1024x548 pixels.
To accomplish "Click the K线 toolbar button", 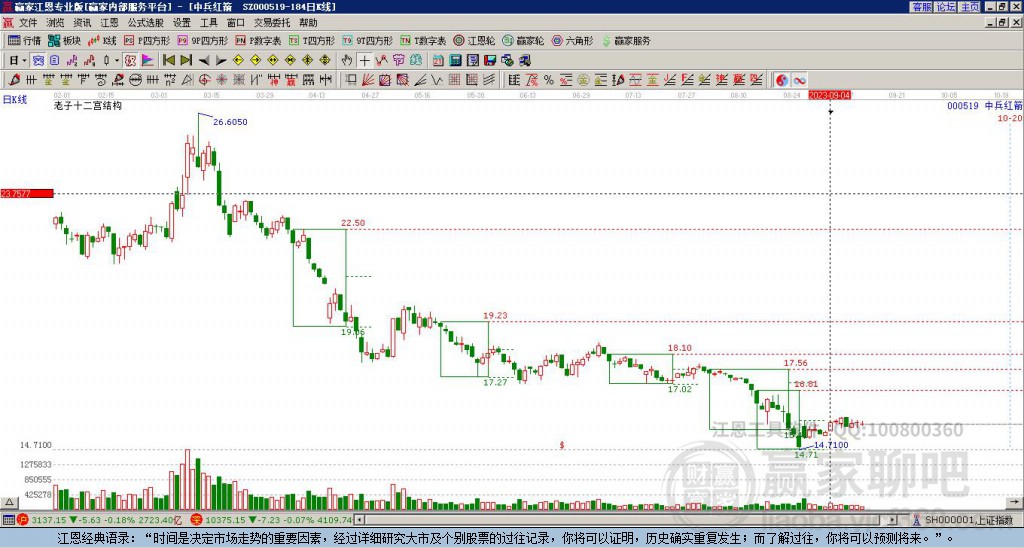I will pos(102,40).
